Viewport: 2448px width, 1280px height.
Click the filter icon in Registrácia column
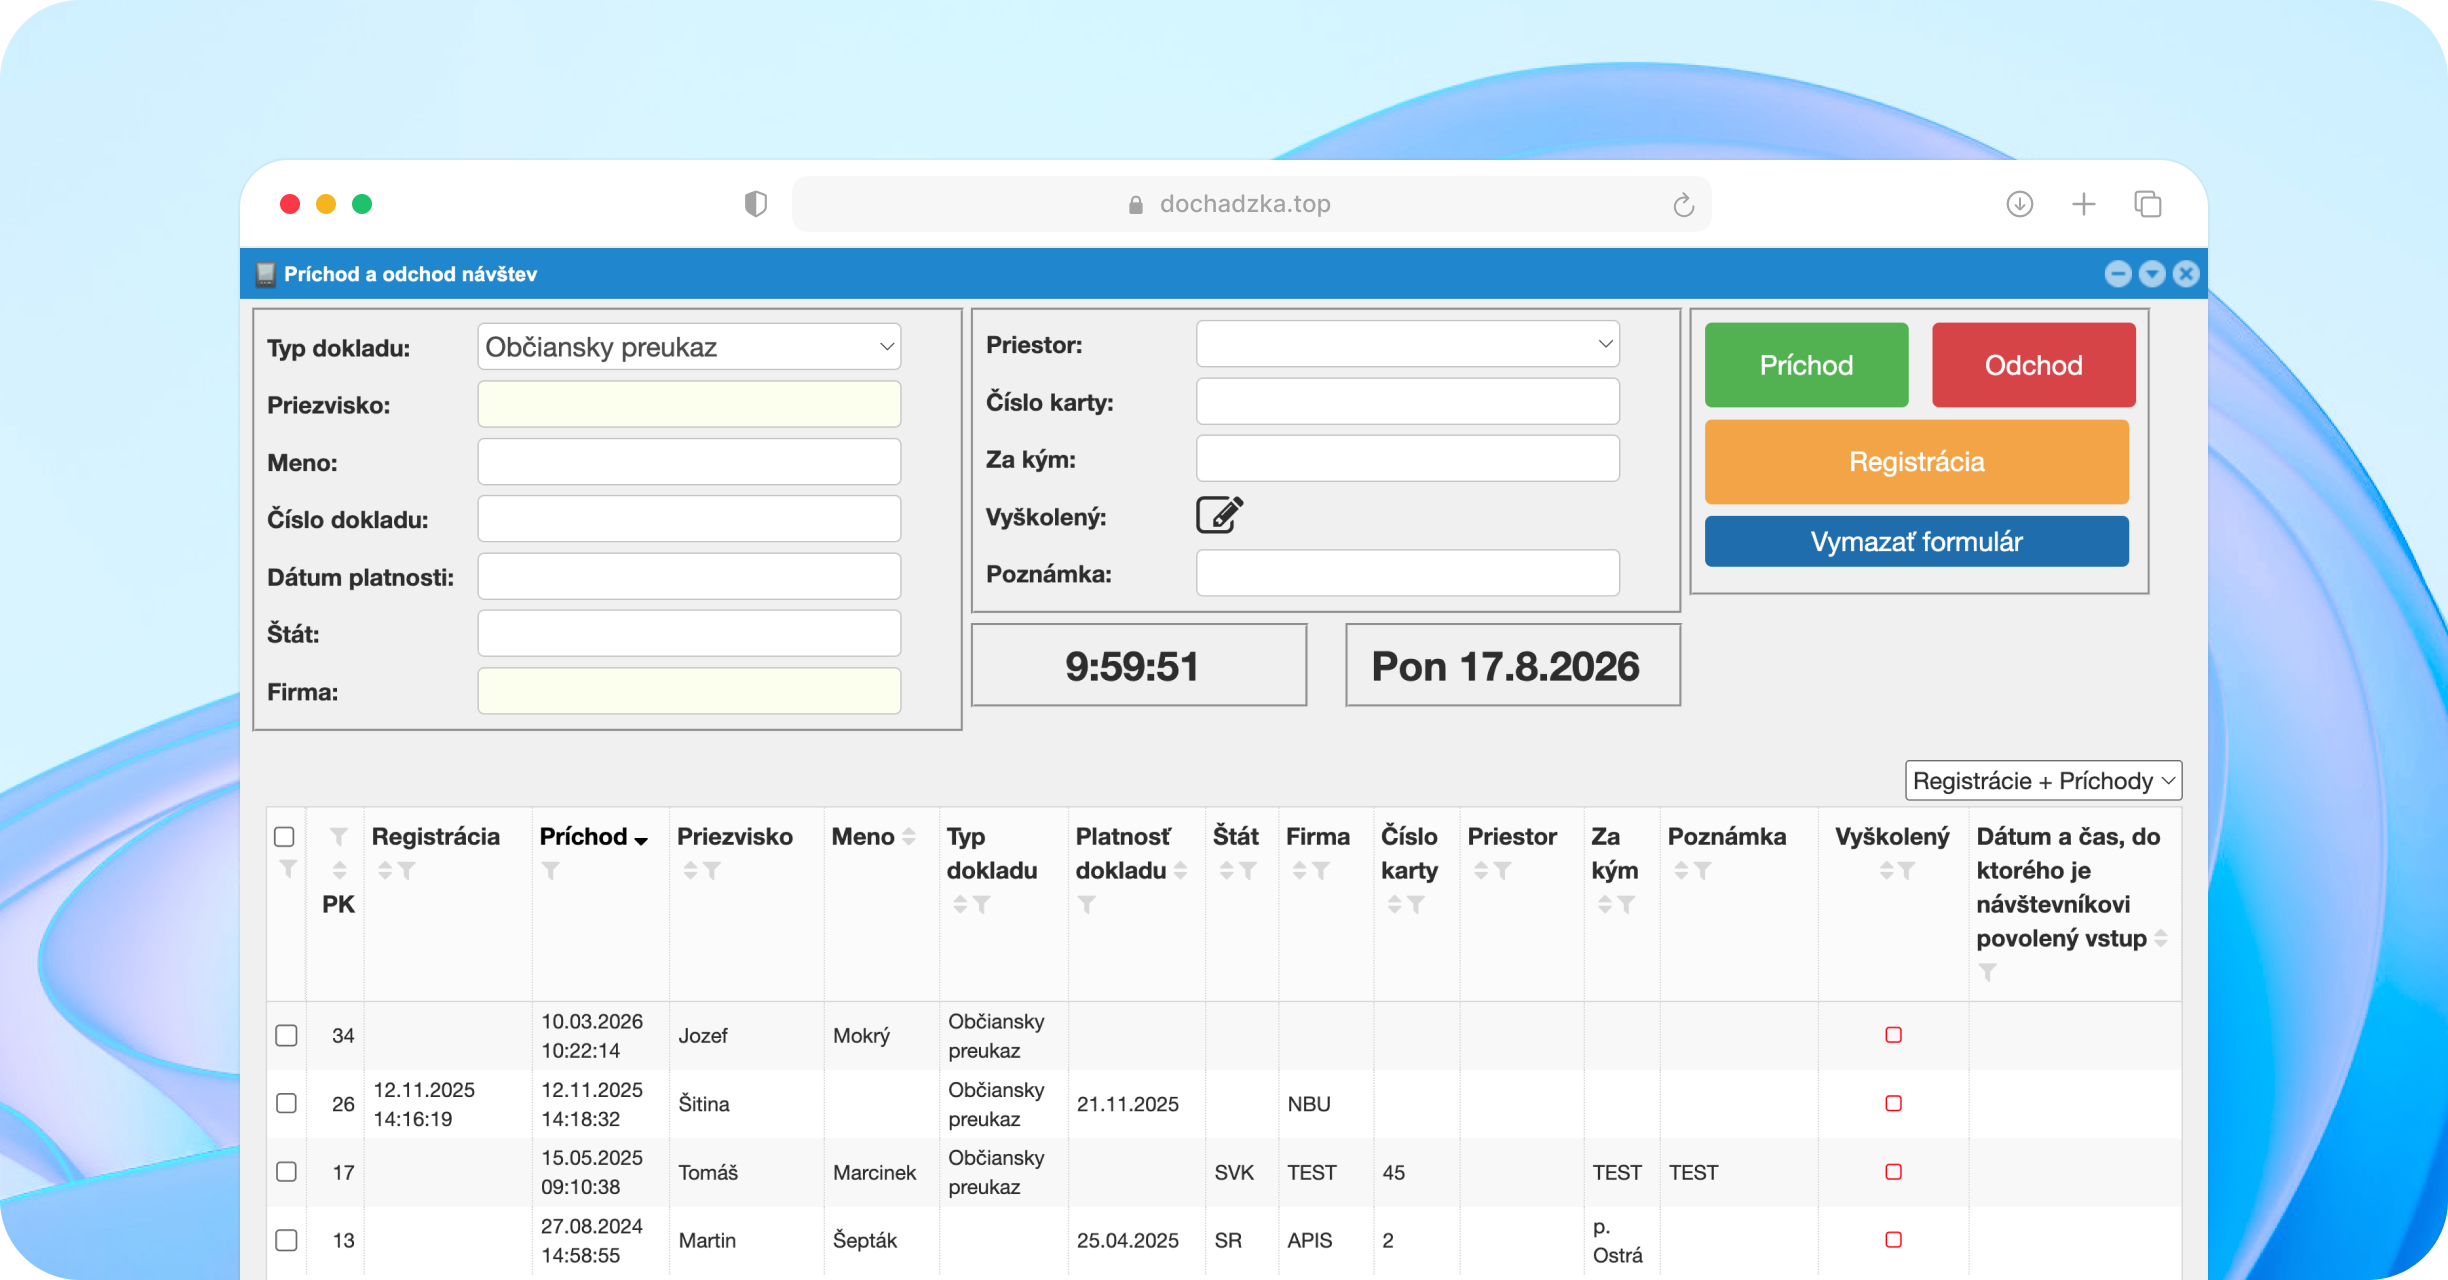[x=406, y=871]
